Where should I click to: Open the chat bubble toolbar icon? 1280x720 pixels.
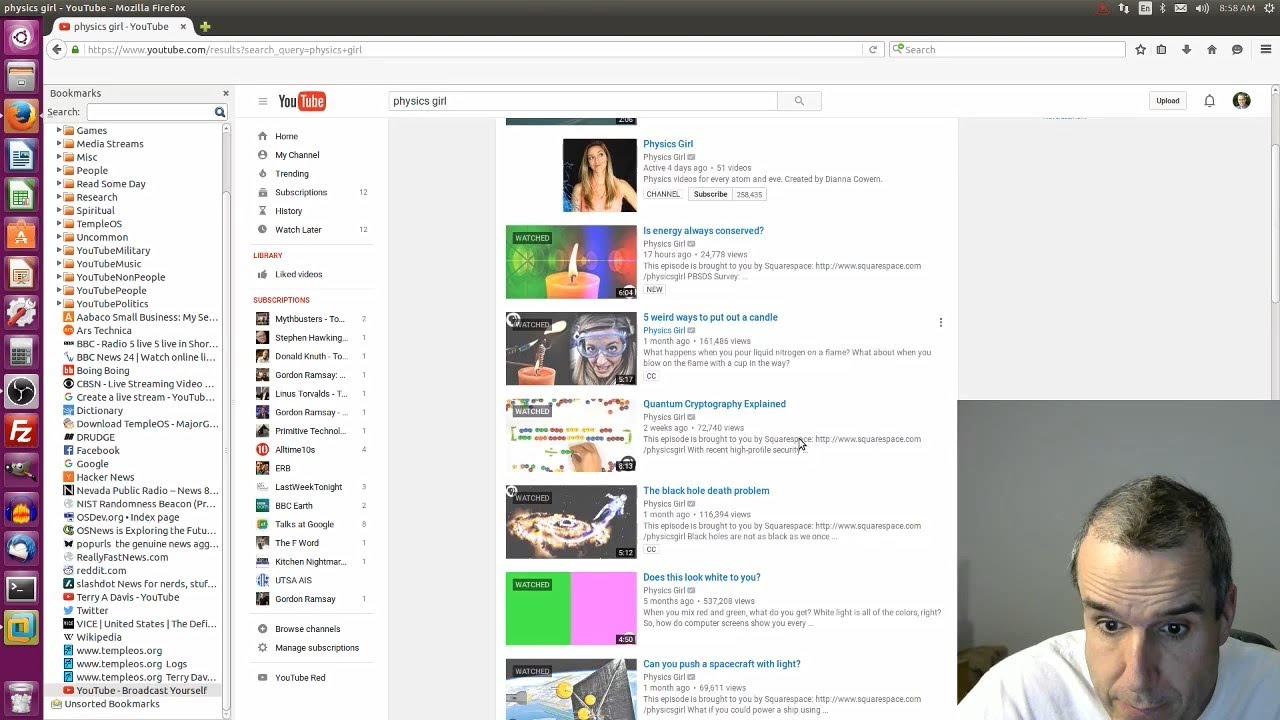[1237, 49]
